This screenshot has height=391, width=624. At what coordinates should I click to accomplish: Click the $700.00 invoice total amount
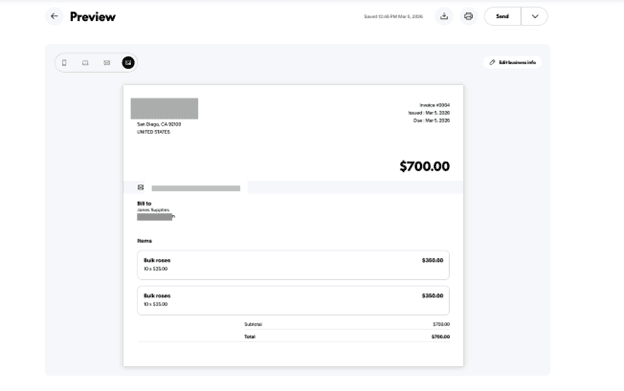[x=425, y=166]
